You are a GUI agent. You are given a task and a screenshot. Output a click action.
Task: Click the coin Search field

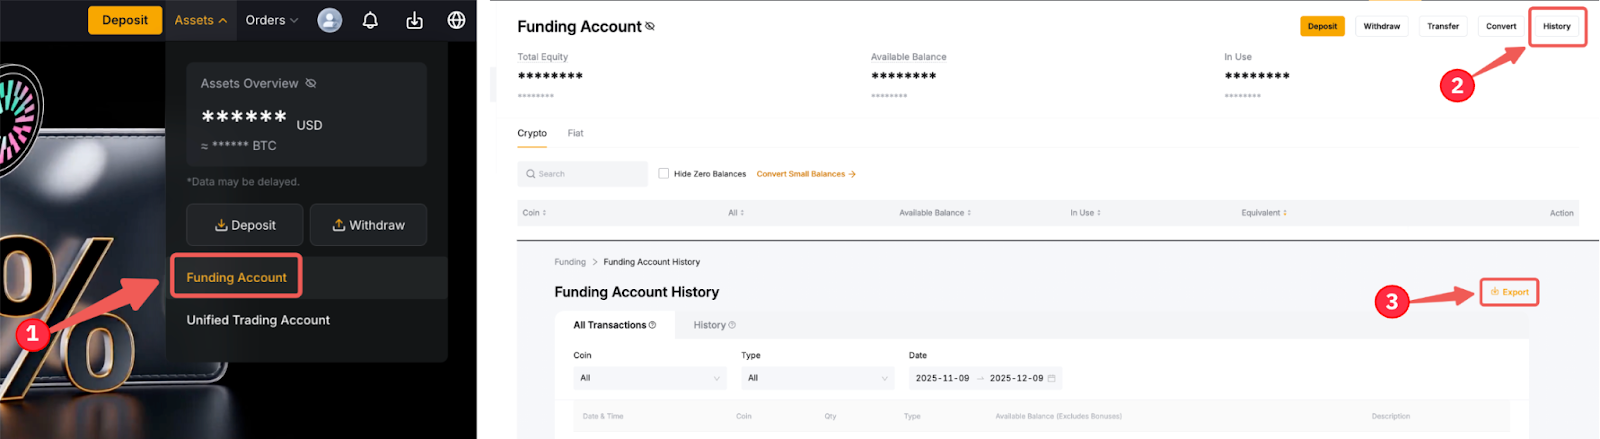pos(583,174)
